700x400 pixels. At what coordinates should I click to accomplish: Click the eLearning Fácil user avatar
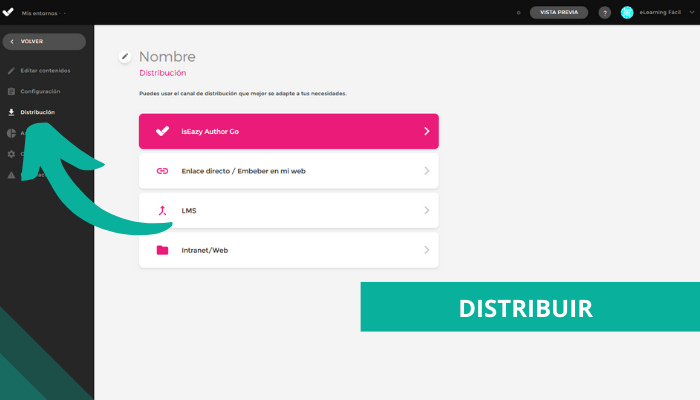click(x=627, y=12)
